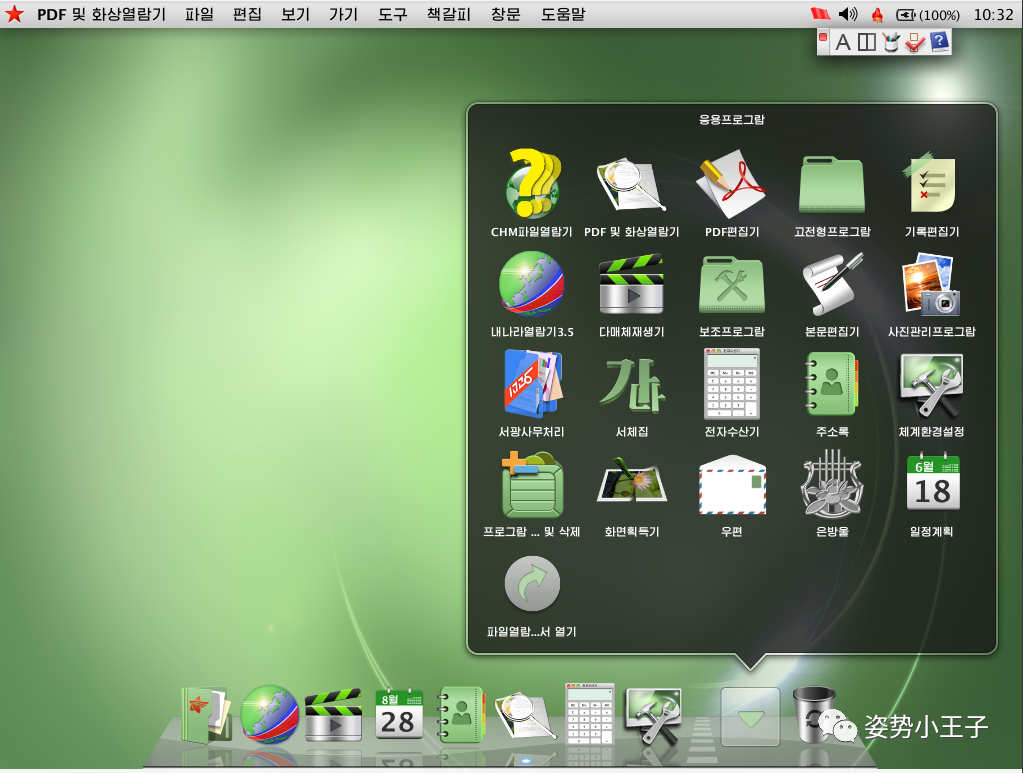The width and height of the screenshot is (1023, 773).
Task: Click the blue help book icon on input toolbar
Action: coord(939,42)
